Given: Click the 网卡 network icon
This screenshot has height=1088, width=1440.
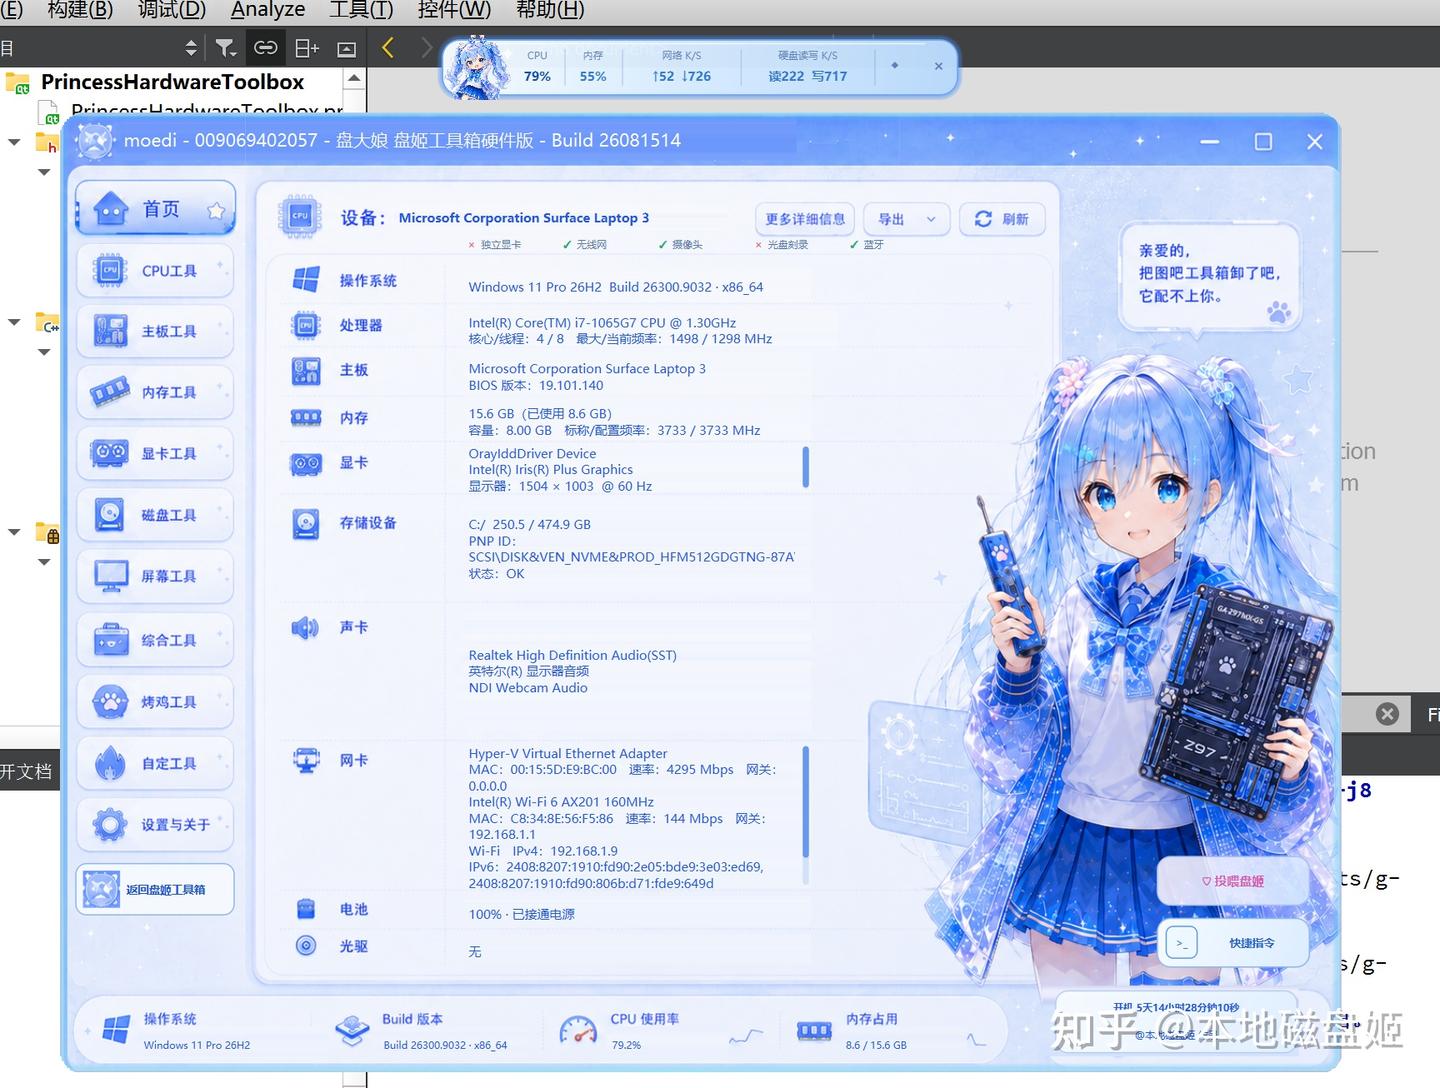Looking at the screenshot, I should tap(306, 761).
